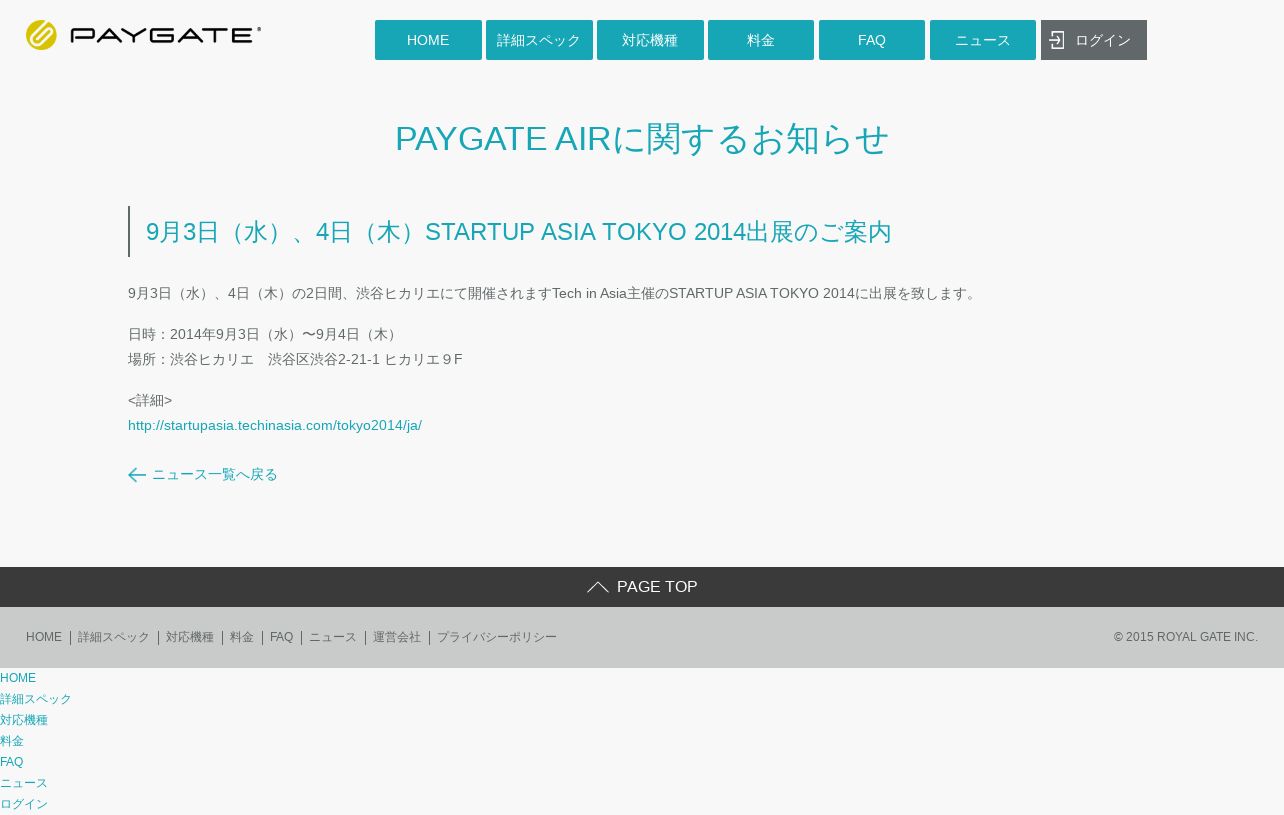Click HOME in the bottom plain list
1284x815 pixels.
click(18, 678)
